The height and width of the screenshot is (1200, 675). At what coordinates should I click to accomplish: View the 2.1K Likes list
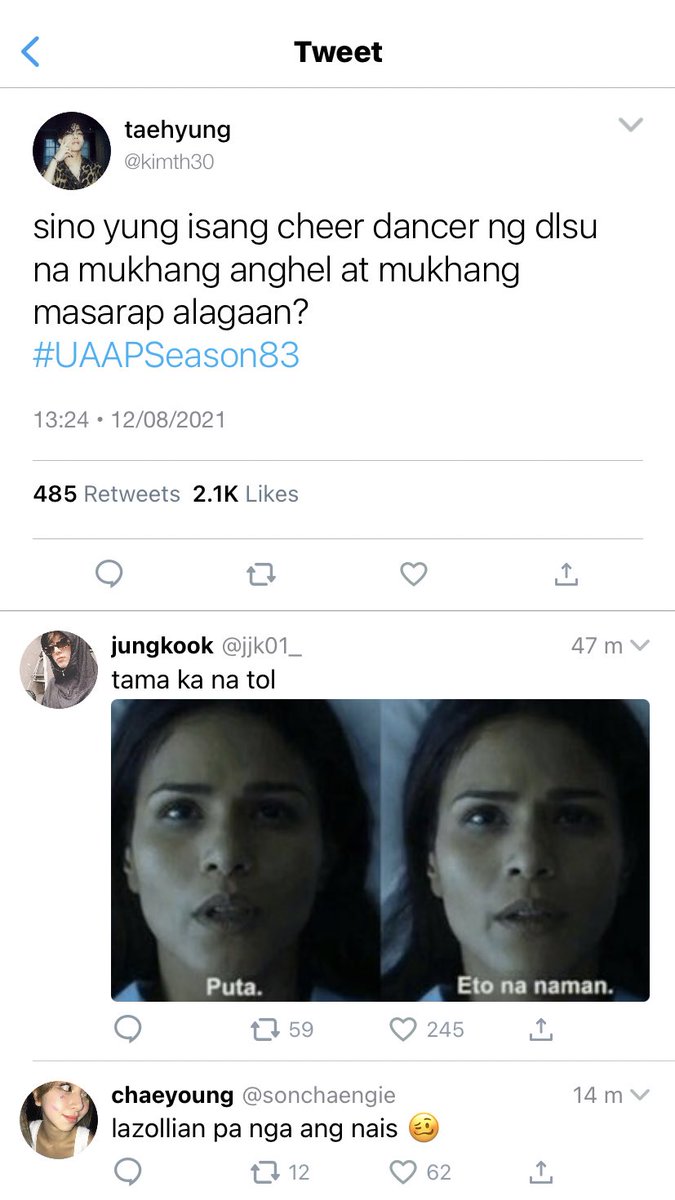[x=244, y=494]
